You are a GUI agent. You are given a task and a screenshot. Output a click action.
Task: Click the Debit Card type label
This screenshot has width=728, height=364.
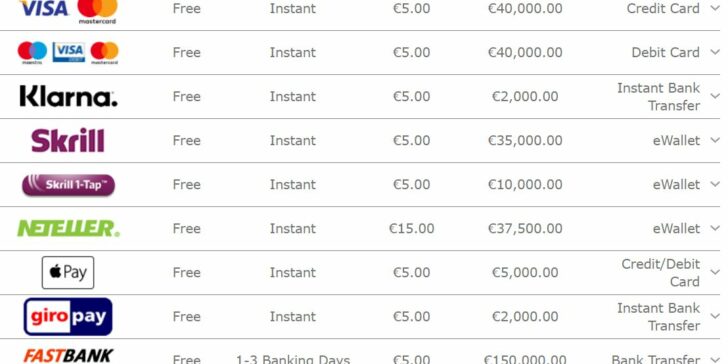[665, 52]
